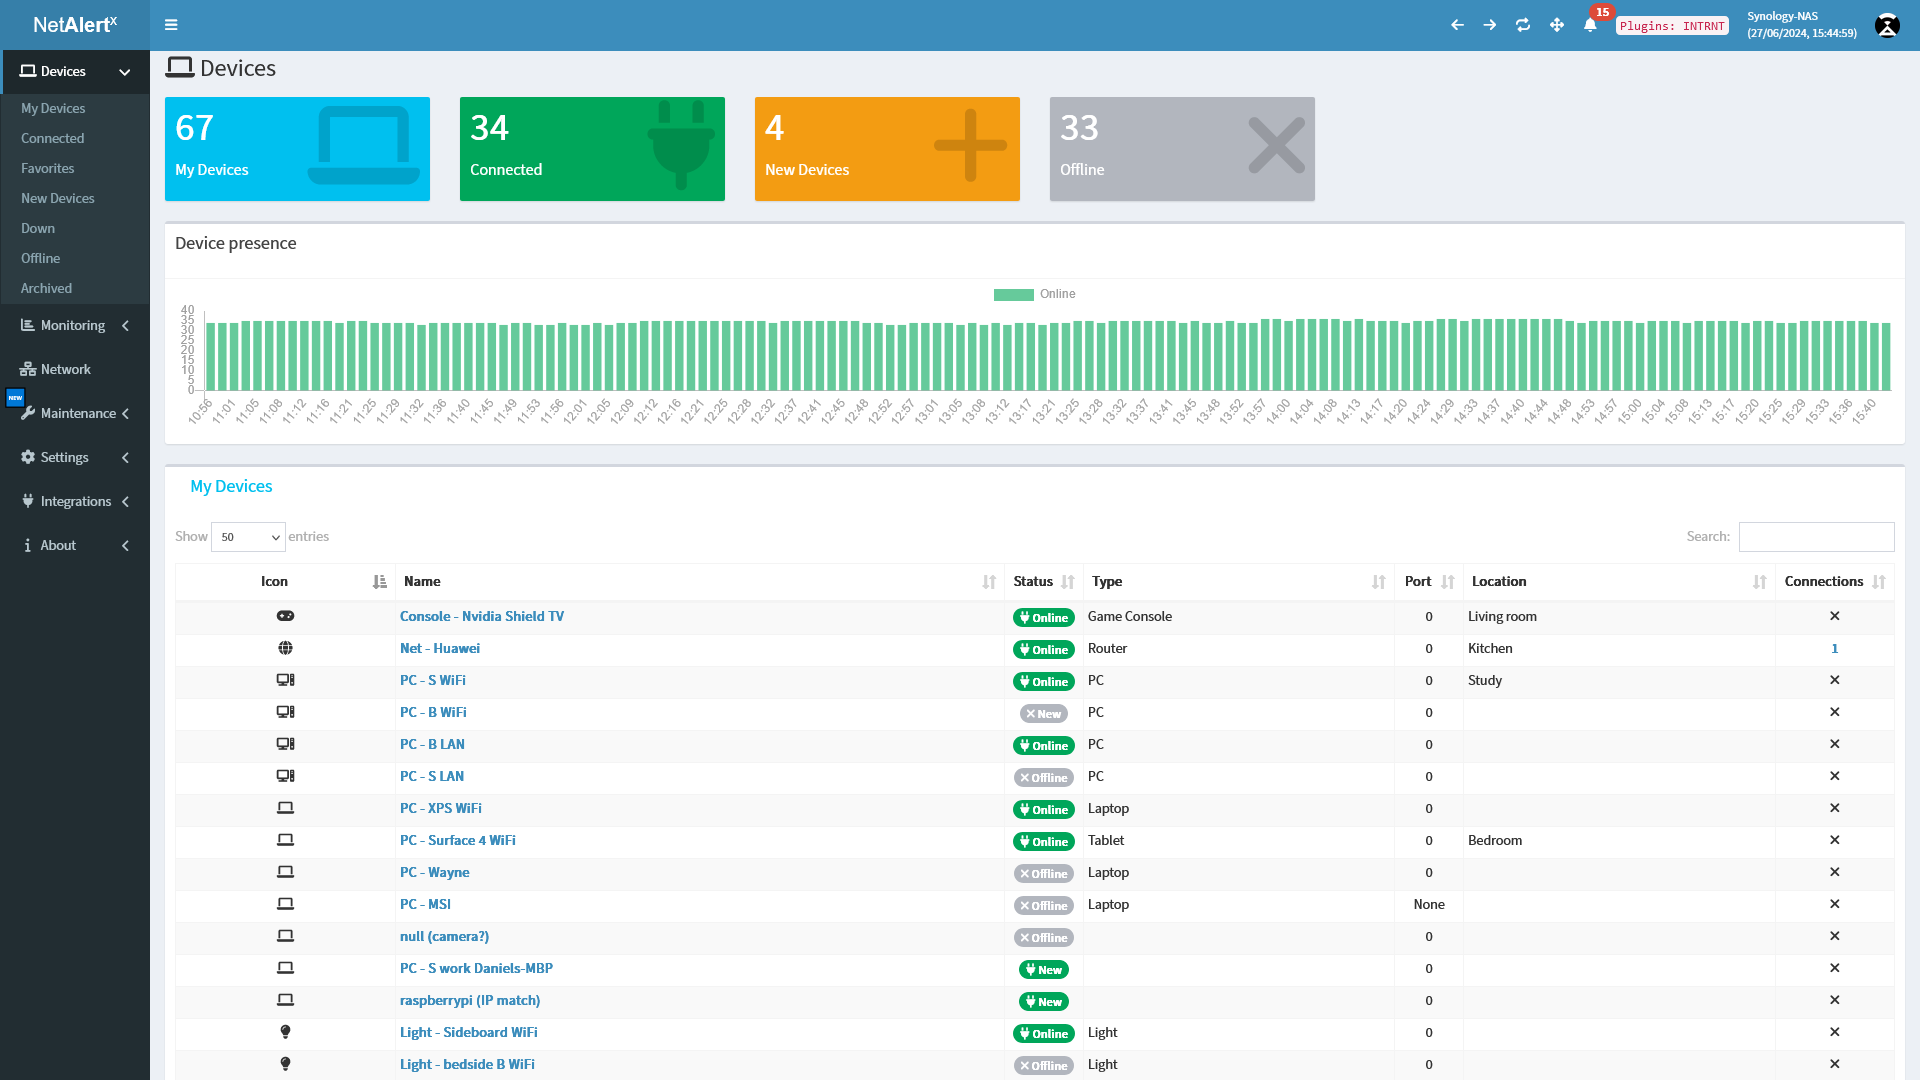The height and width of the screenshot is (1080, 1920).
Task: Click the device Search input field
Action: pos(1815,537)
